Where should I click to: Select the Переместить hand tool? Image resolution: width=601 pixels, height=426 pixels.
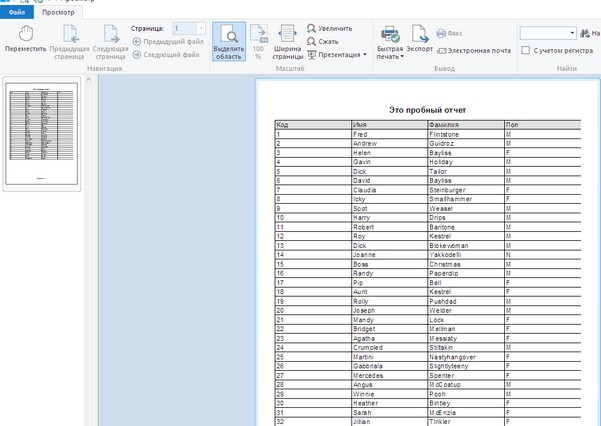[x=25, y=40]
